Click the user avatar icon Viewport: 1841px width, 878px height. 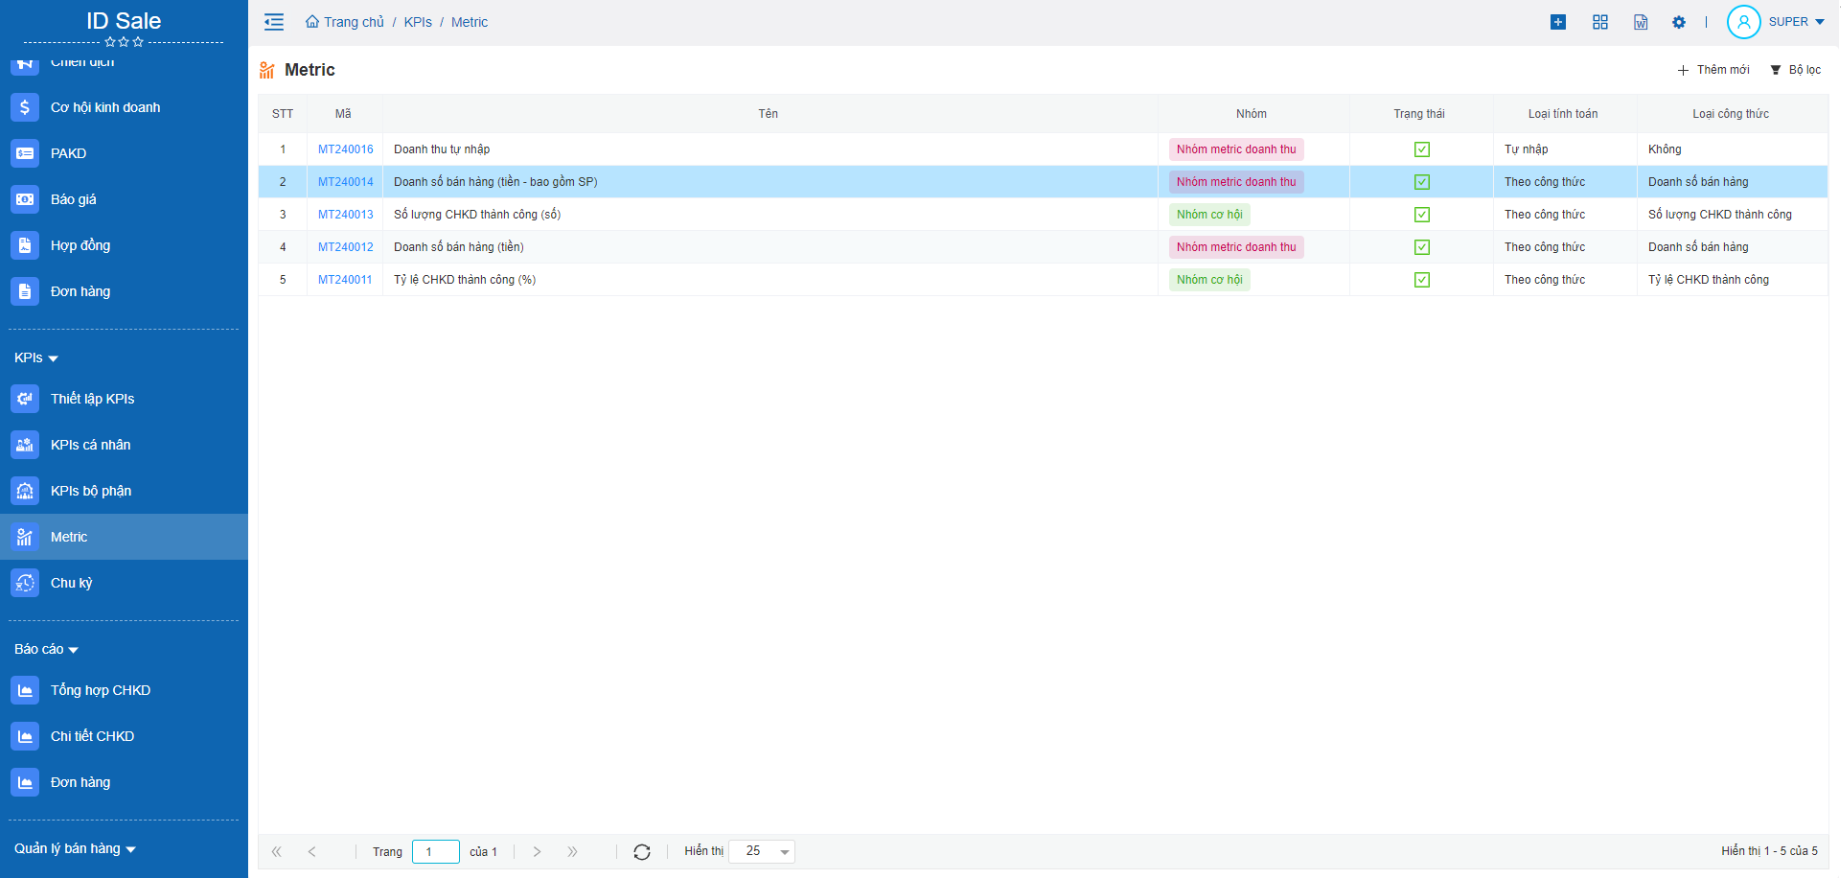pyautogui.click(x=1744, y=22)
